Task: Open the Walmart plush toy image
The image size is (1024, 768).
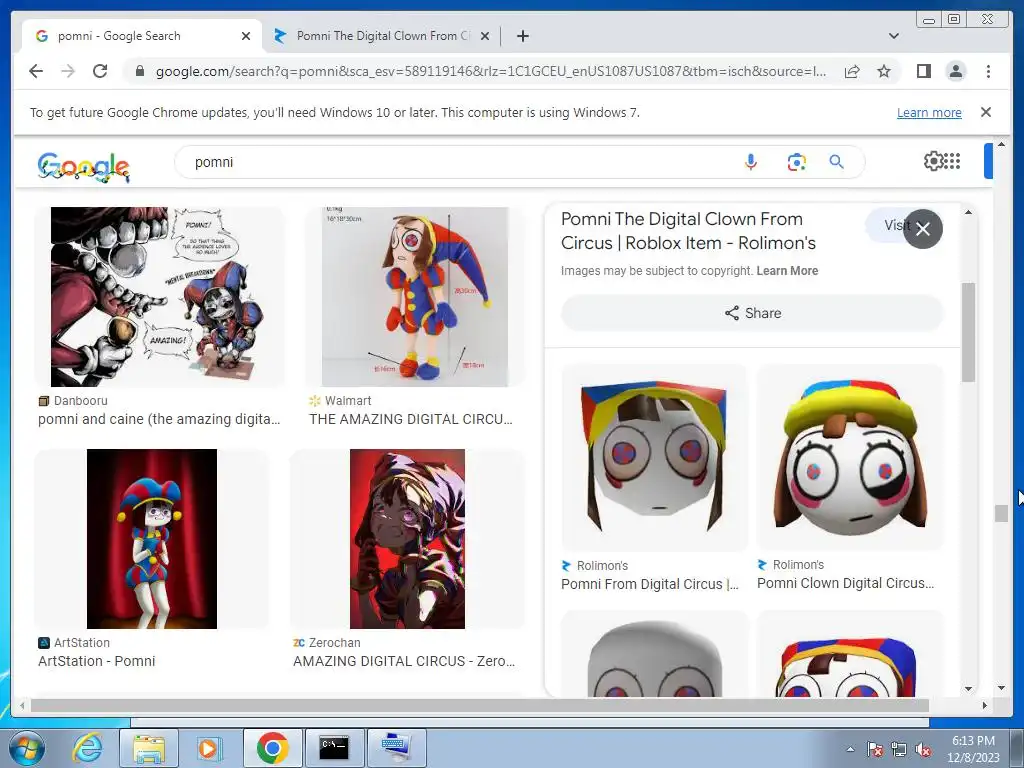Action: tap(415, 297)
